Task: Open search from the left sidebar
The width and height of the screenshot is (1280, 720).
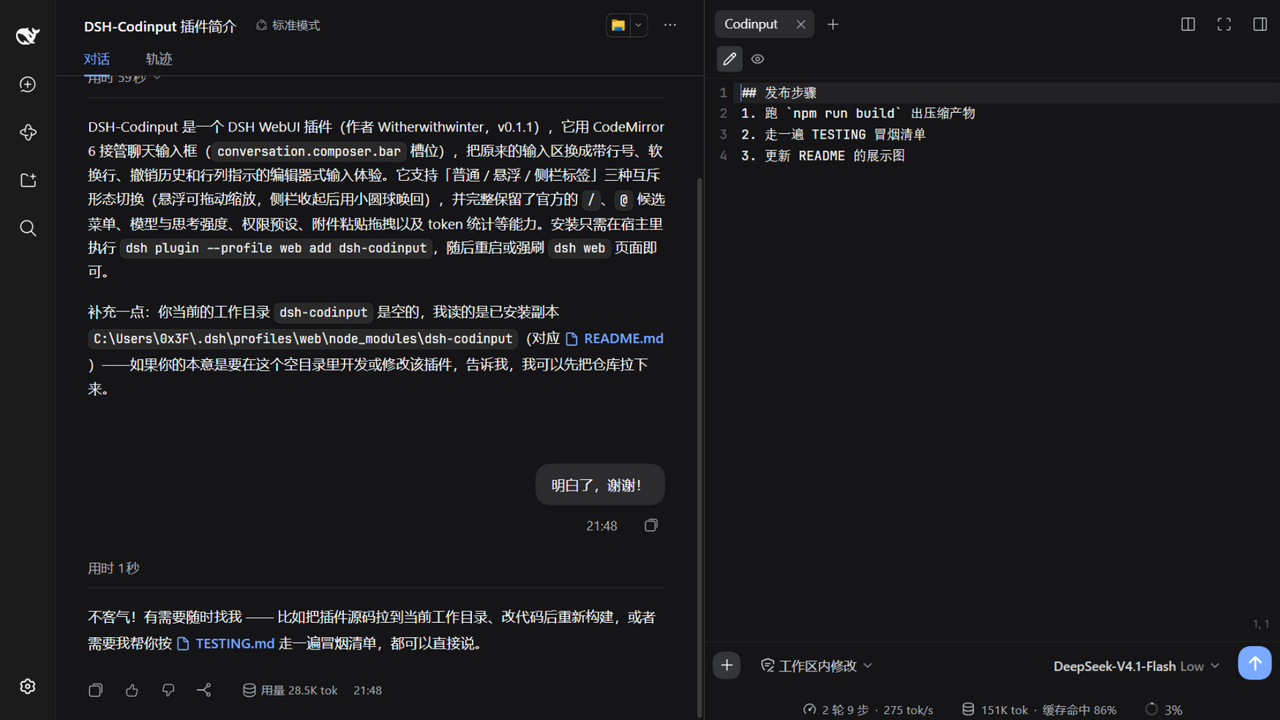Action: 28,228
